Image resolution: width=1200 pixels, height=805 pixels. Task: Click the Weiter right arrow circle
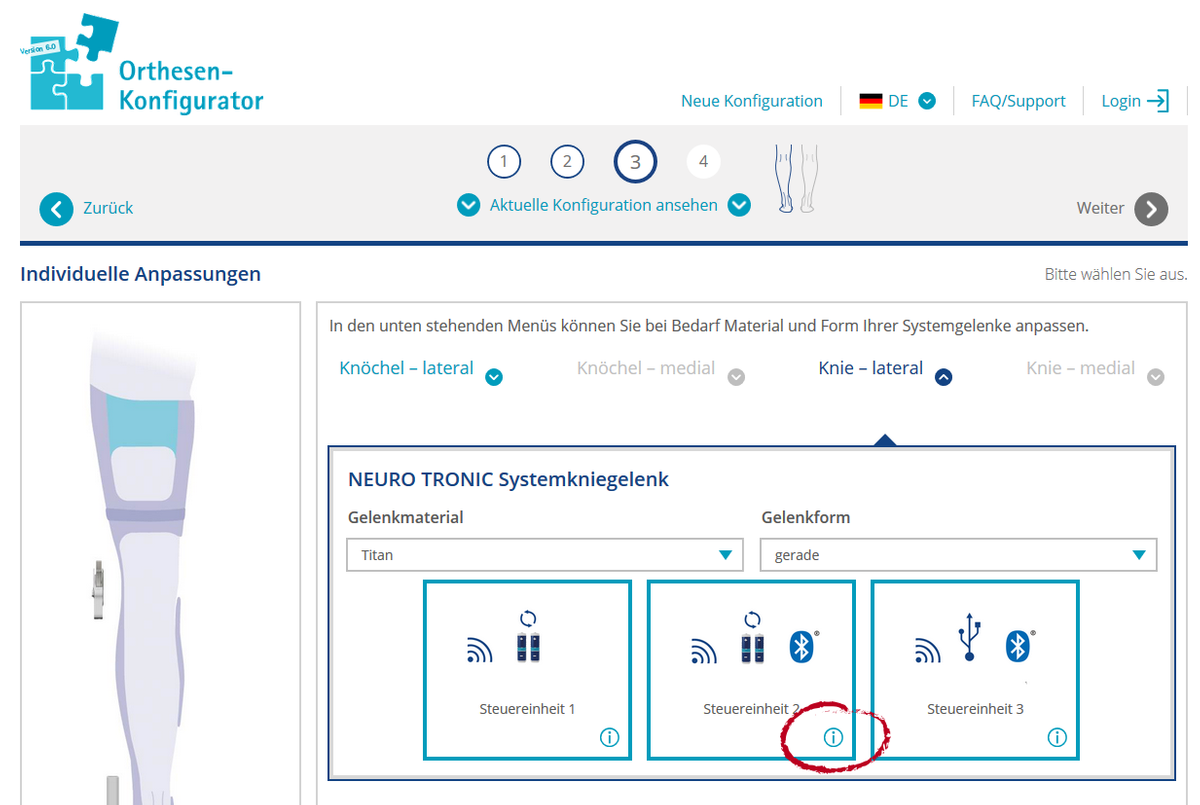[x=1151, y=209]
